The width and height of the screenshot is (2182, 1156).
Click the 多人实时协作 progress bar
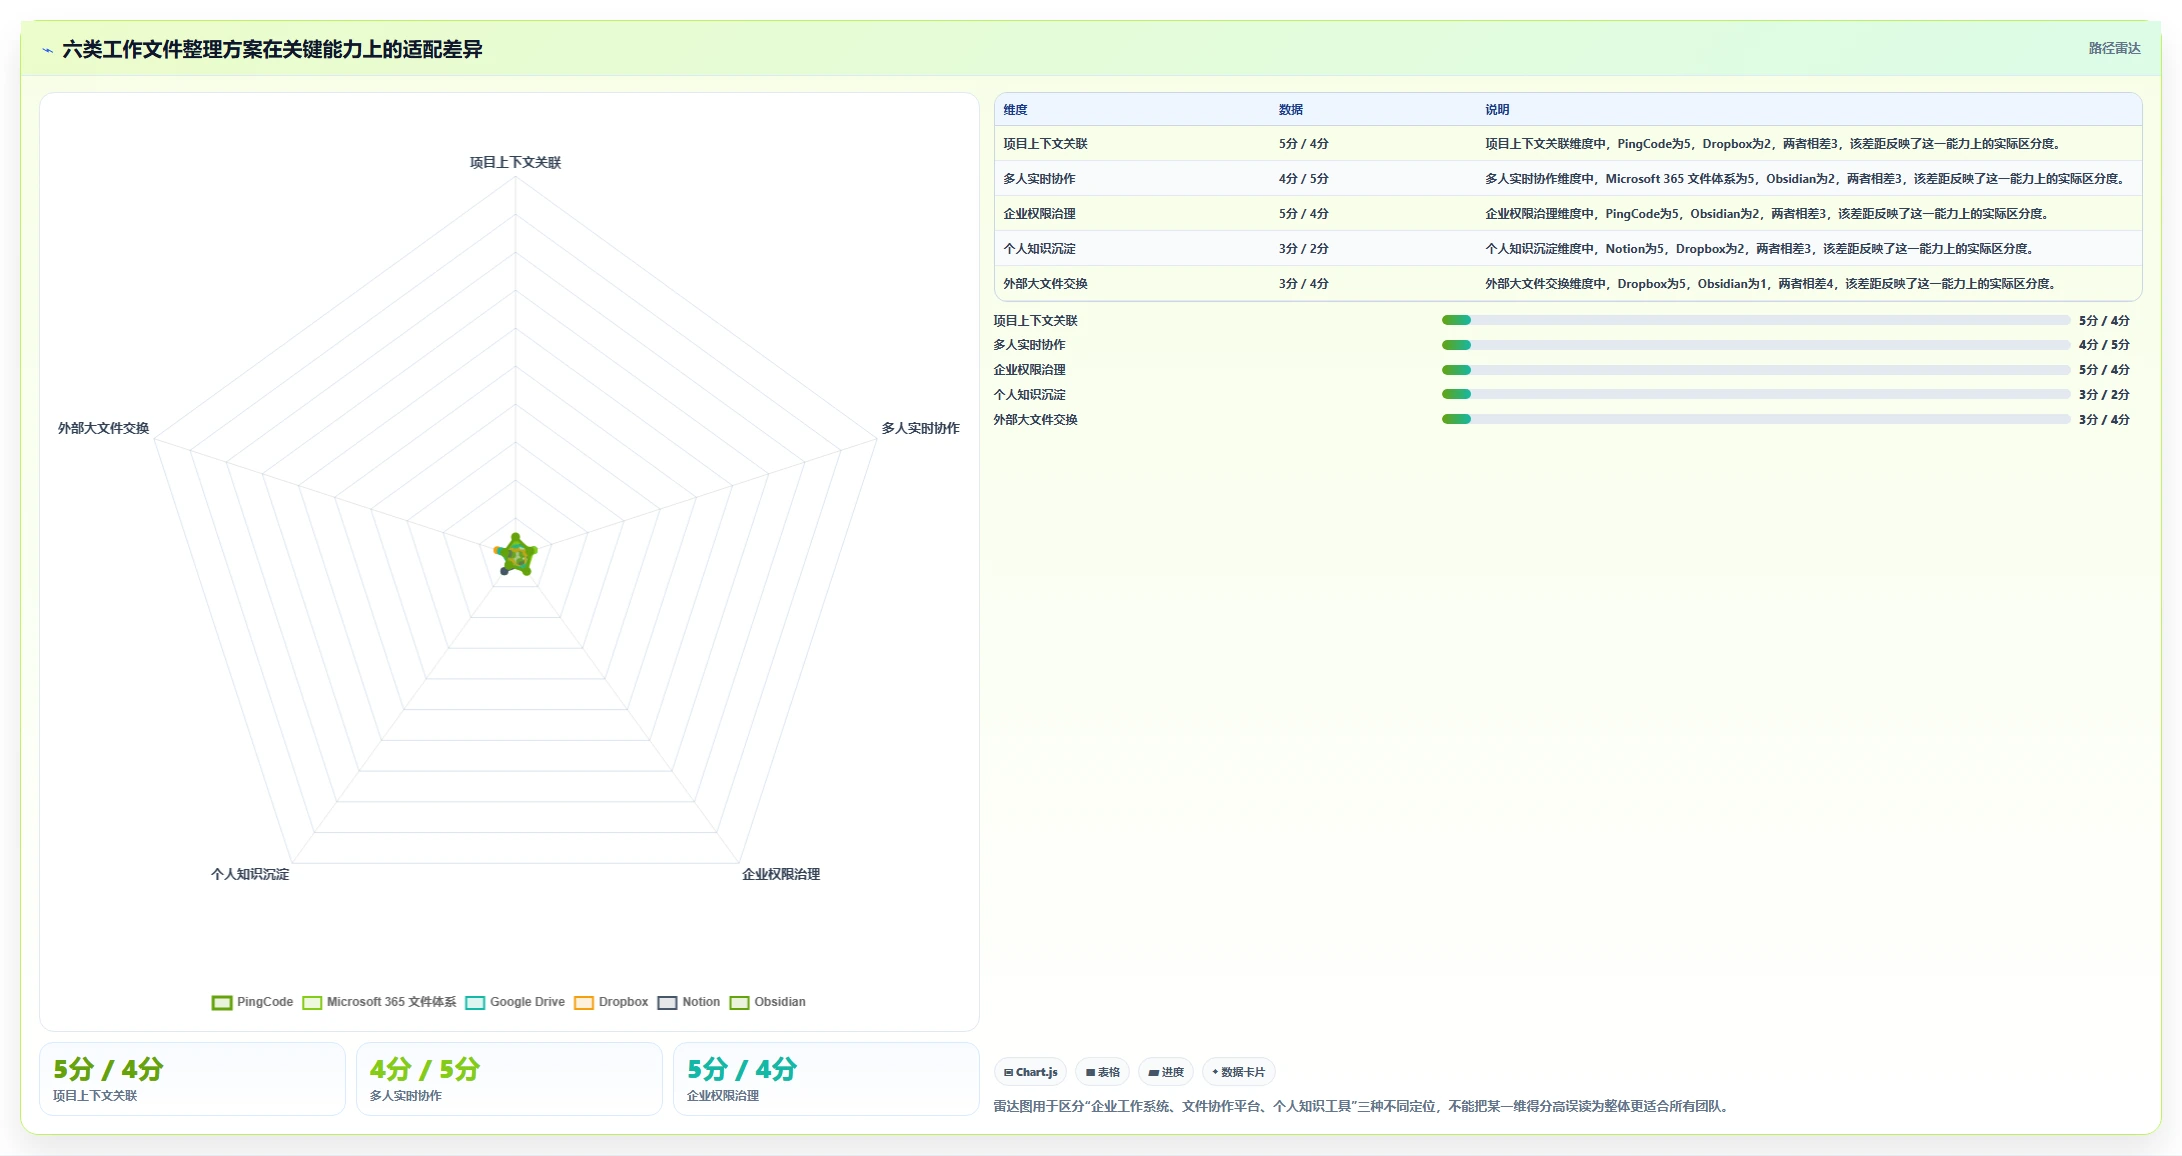coord(1756,345)
